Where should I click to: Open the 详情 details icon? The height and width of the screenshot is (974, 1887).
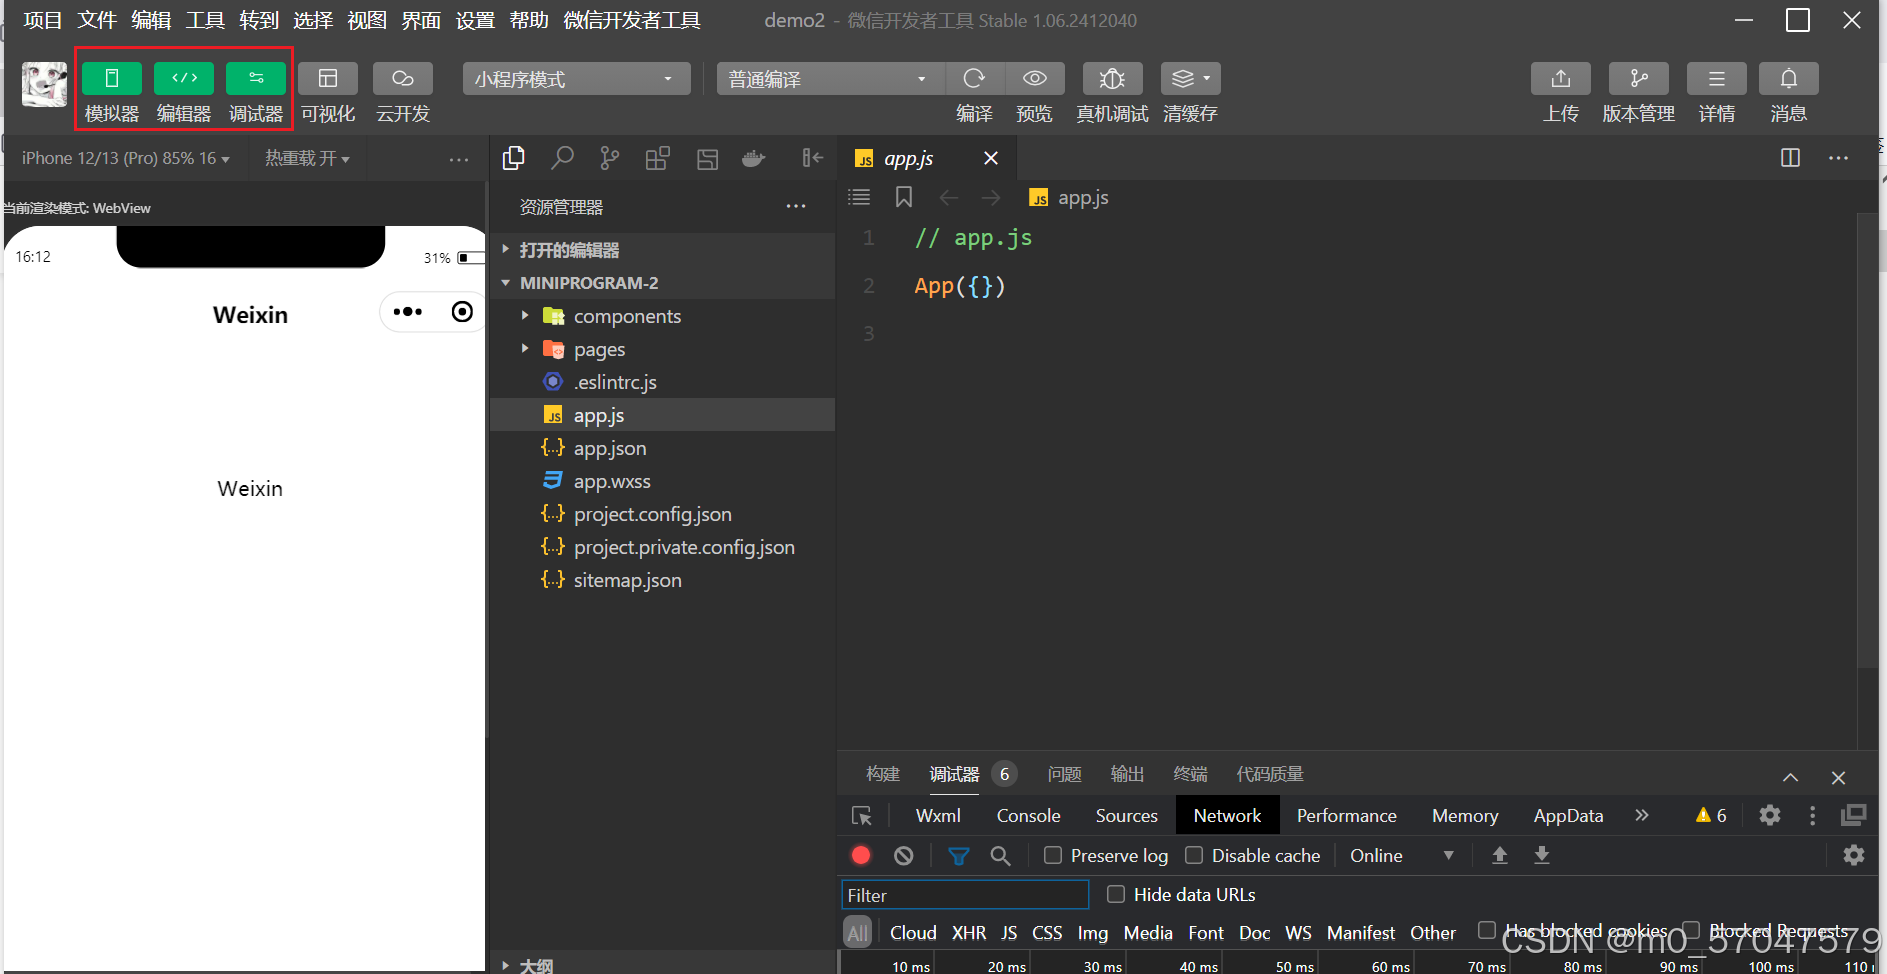tap(1717, 78)
